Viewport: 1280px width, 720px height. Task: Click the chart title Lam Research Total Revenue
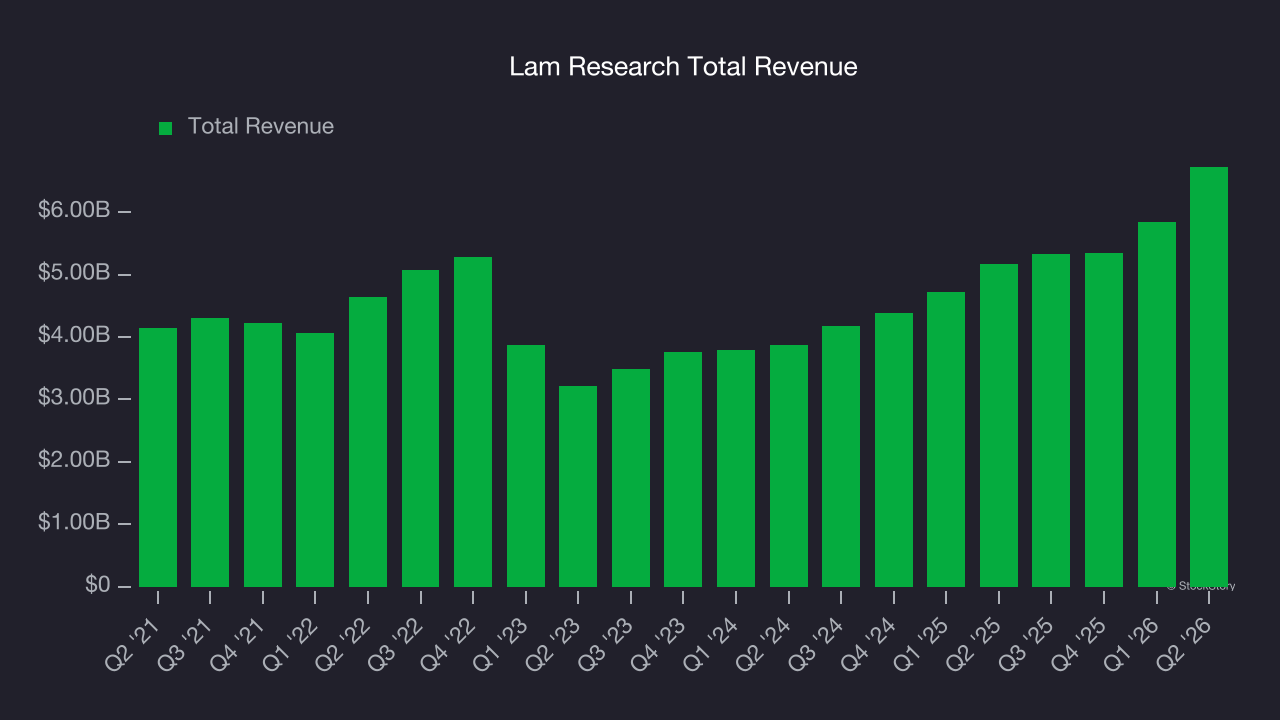pos(683,67)
